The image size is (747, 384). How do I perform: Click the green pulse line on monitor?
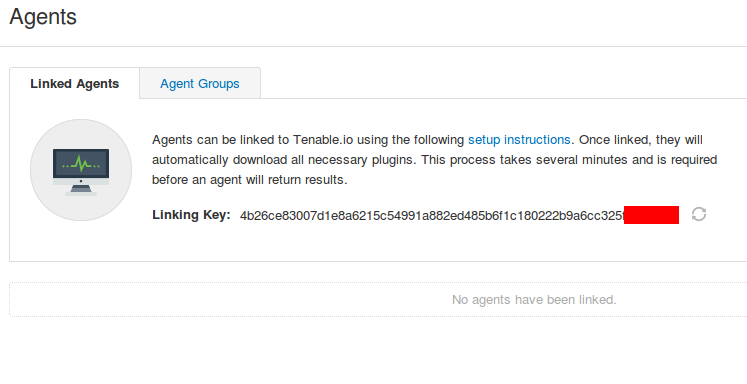click(81, 164)
